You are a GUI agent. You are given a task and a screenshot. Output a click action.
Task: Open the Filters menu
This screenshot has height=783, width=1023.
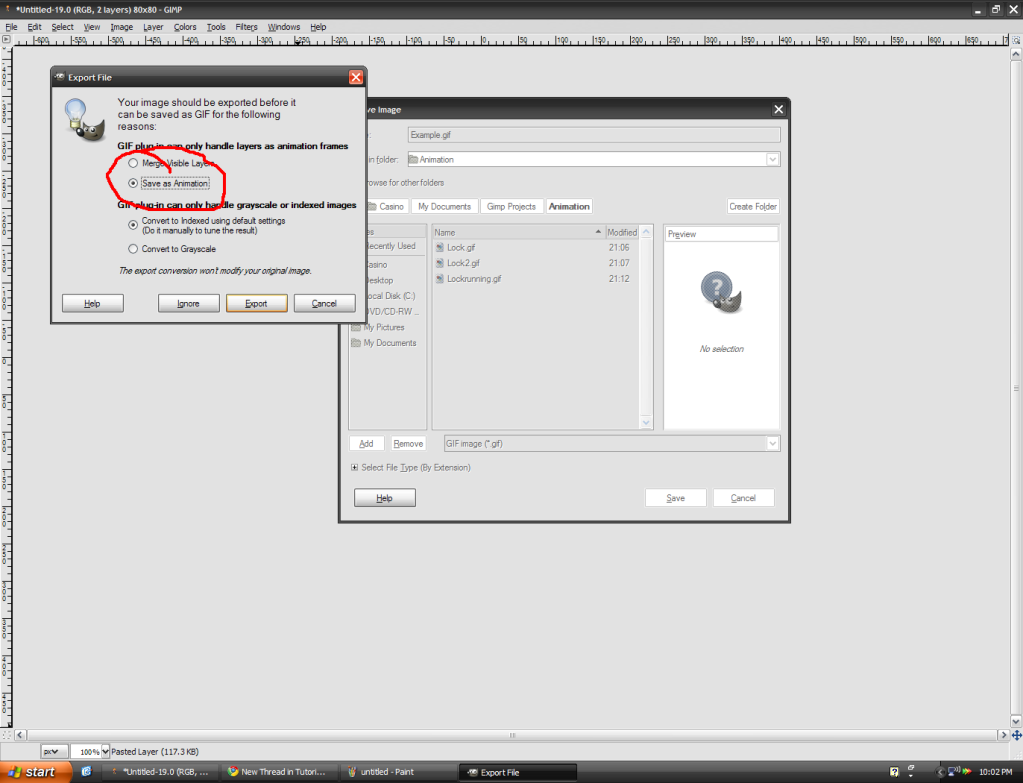pyautogui.click(x=246, y=27)
